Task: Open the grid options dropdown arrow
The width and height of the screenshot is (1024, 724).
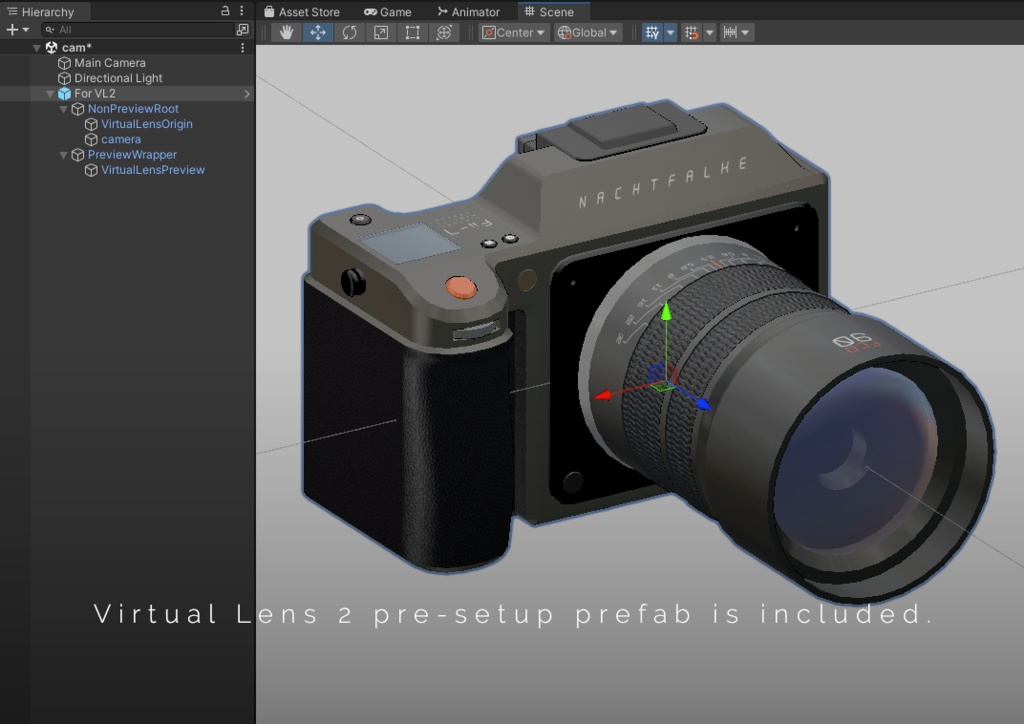Action: point(670,33)
